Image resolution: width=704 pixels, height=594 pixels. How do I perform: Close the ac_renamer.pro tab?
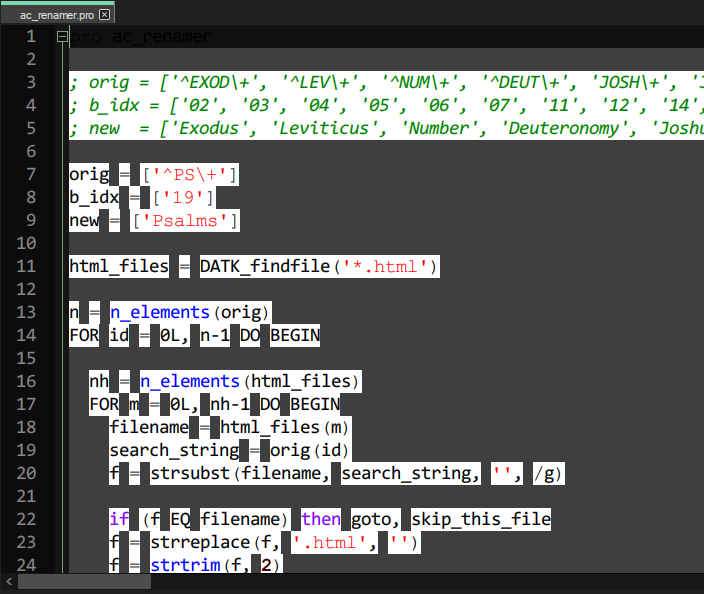tap(104, 15)
